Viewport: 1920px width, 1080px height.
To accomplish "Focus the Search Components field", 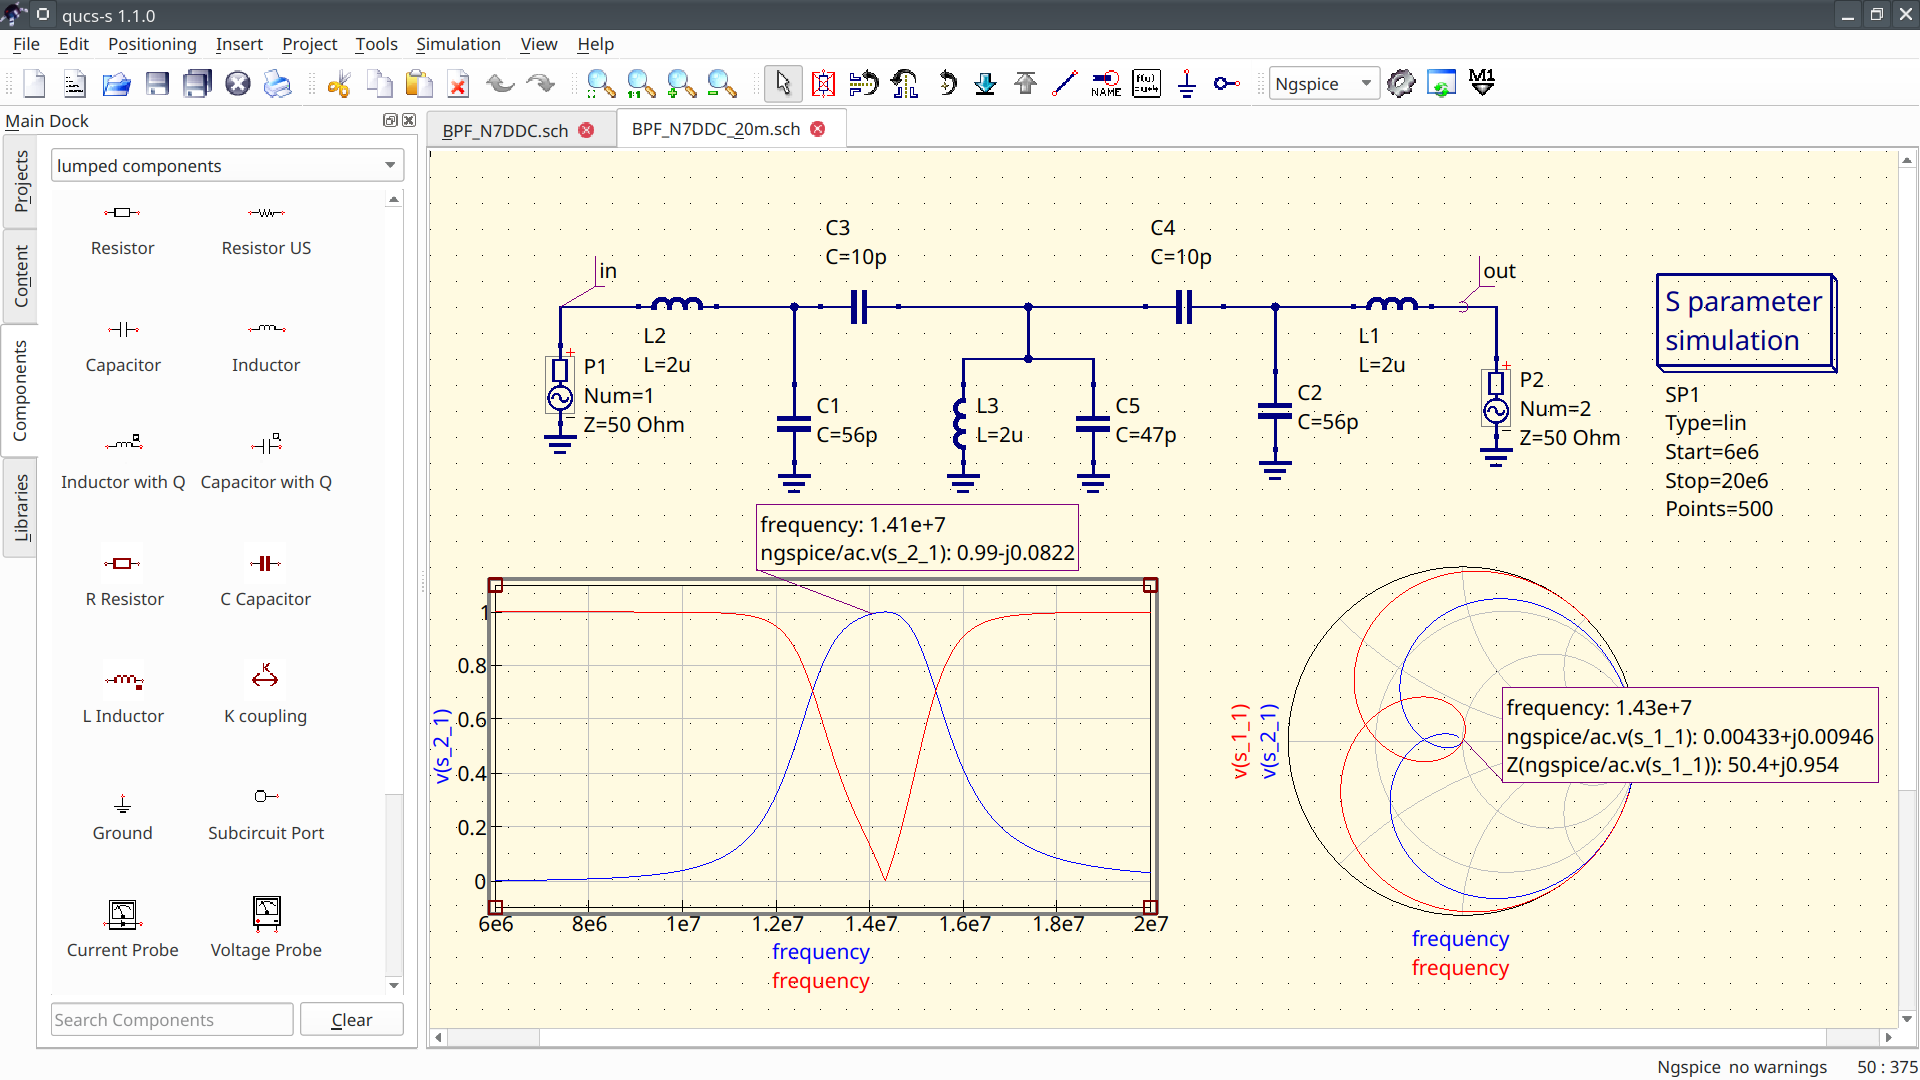I will tap(172, 1020).
